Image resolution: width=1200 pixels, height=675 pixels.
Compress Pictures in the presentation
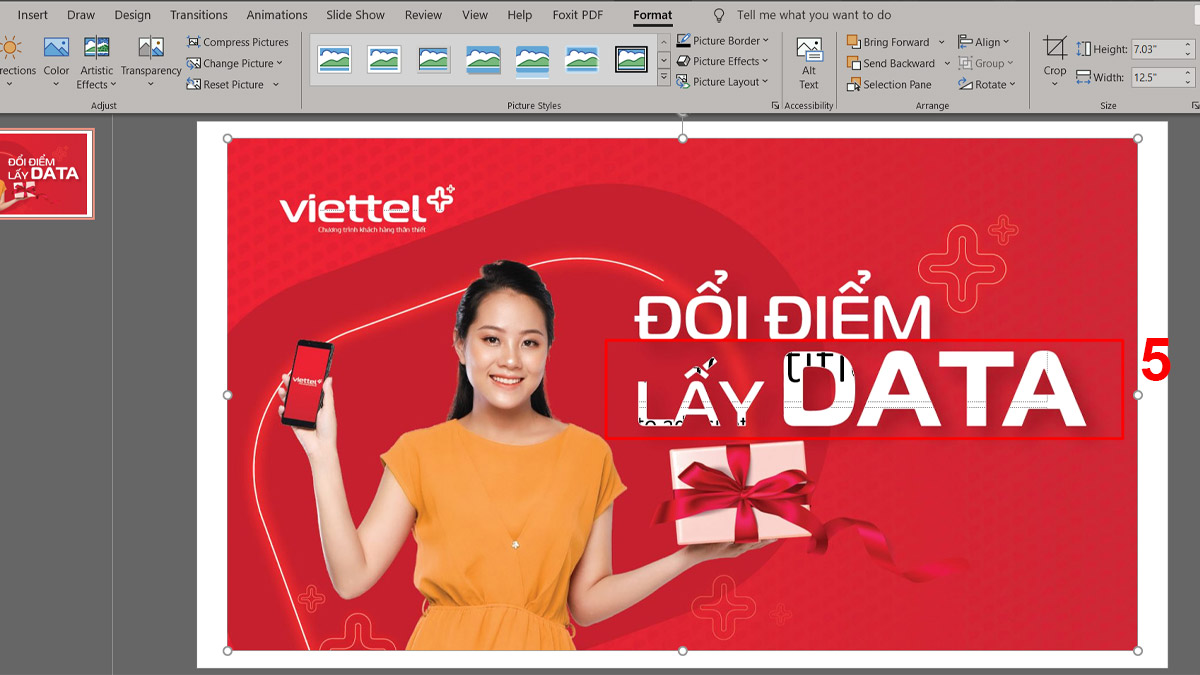click(237, 42)
